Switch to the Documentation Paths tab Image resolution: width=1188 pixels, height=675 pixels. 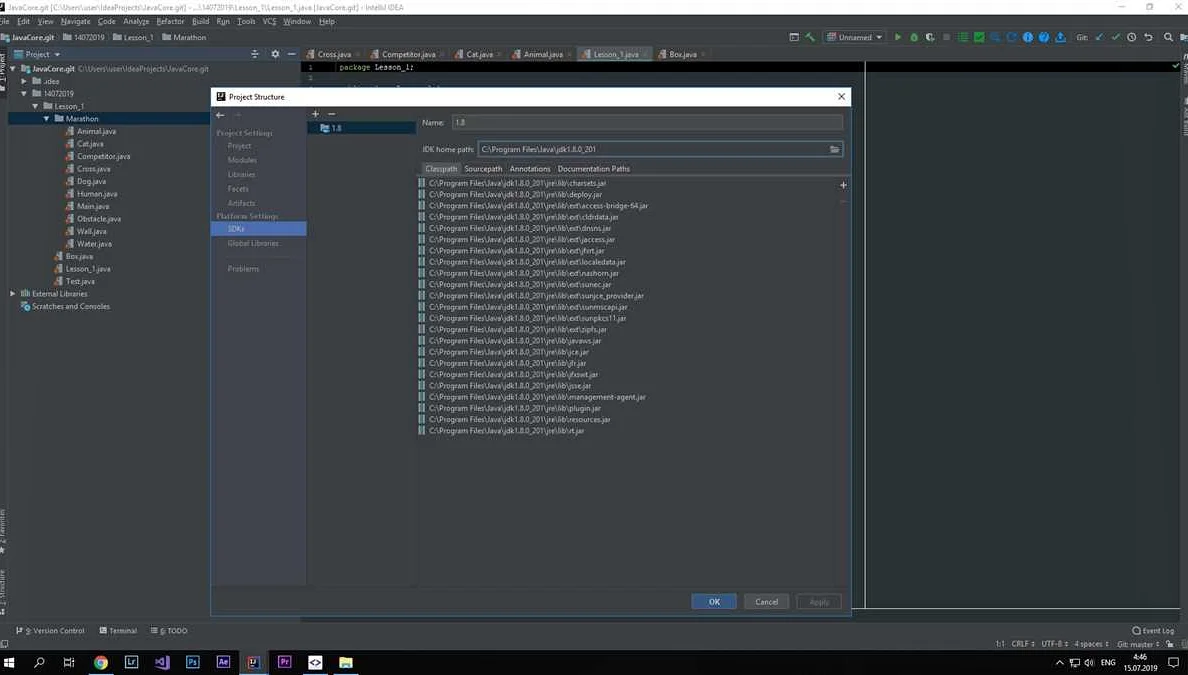(593, 169)
